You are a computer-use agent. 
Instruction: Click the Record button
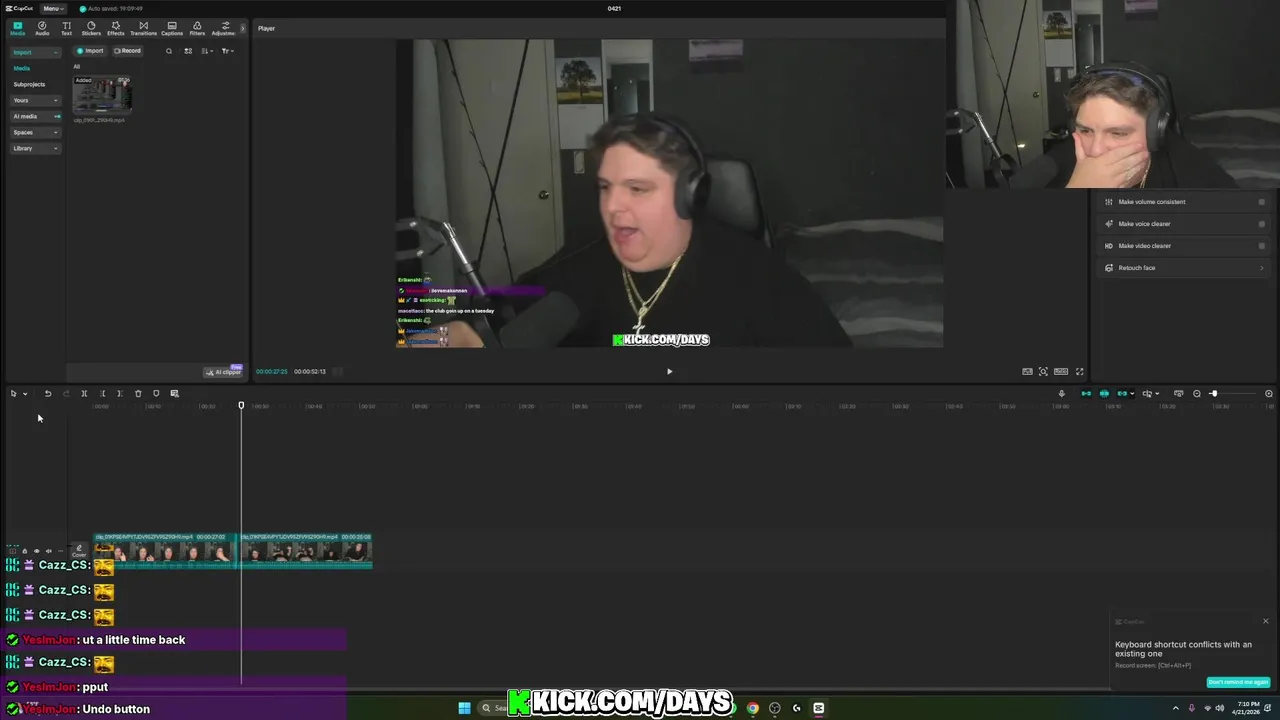click(127, 51)
